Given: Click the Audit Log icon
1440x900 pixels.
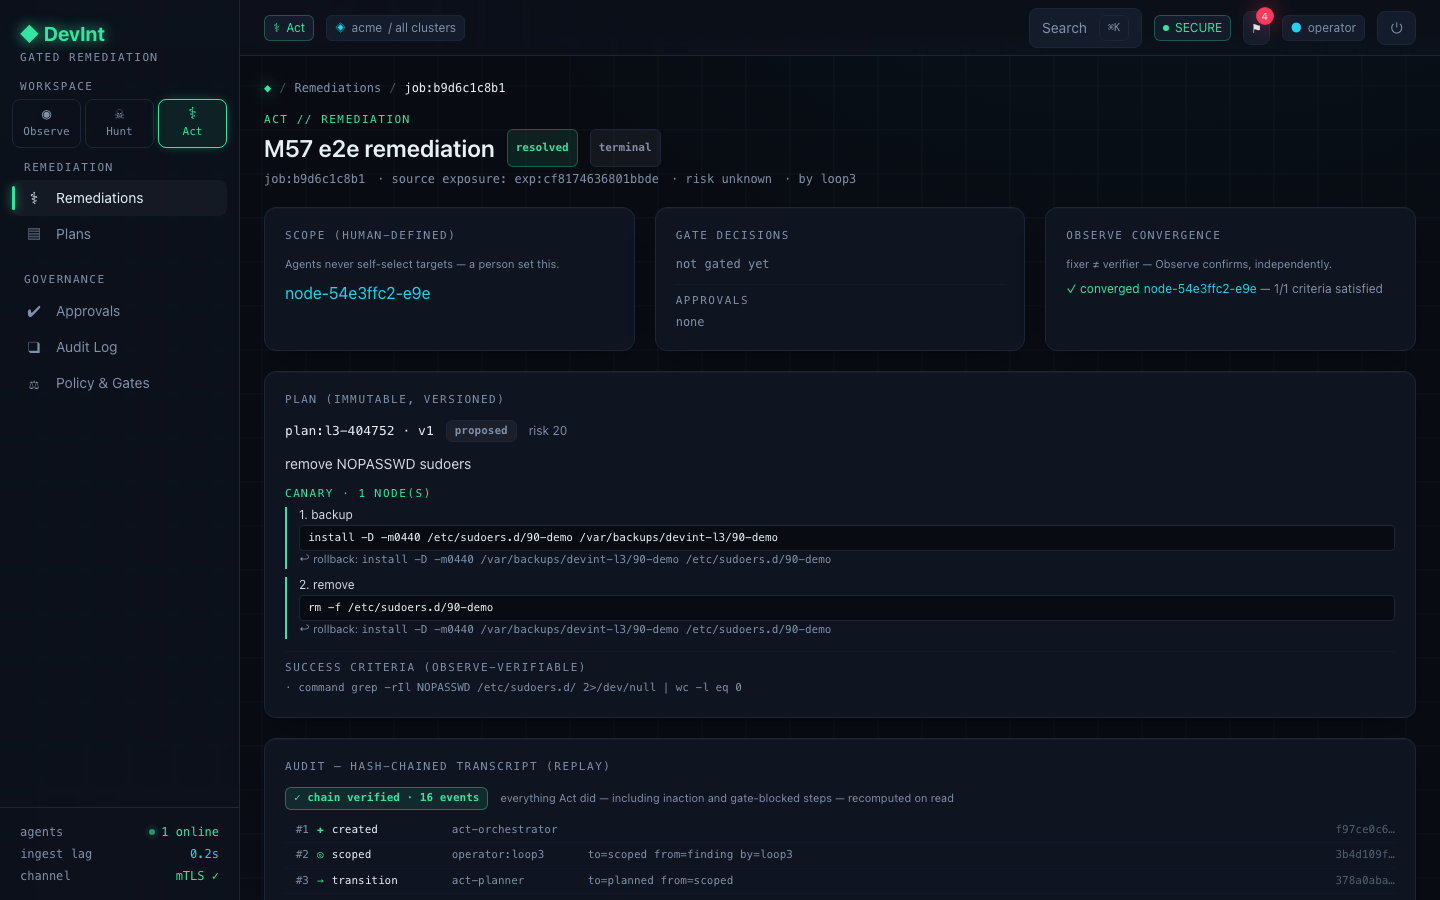Looking at the screenshot, I should point(34,347).
